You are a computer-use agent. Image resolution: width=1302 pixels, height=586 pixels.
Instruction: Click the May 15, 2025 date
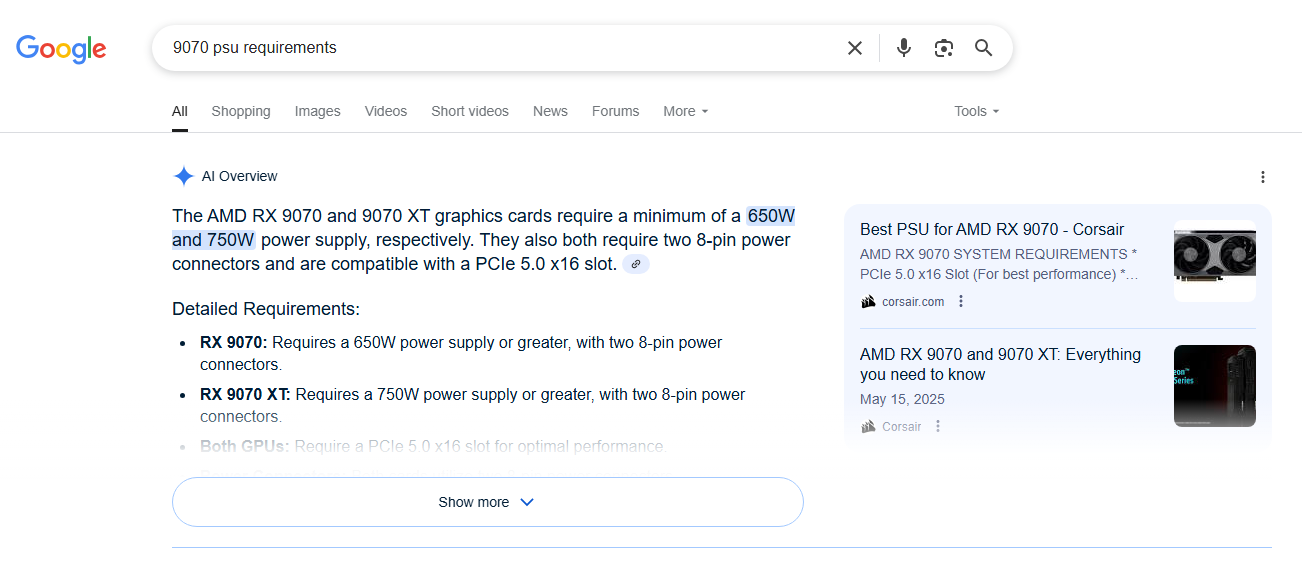coord(902,399)
